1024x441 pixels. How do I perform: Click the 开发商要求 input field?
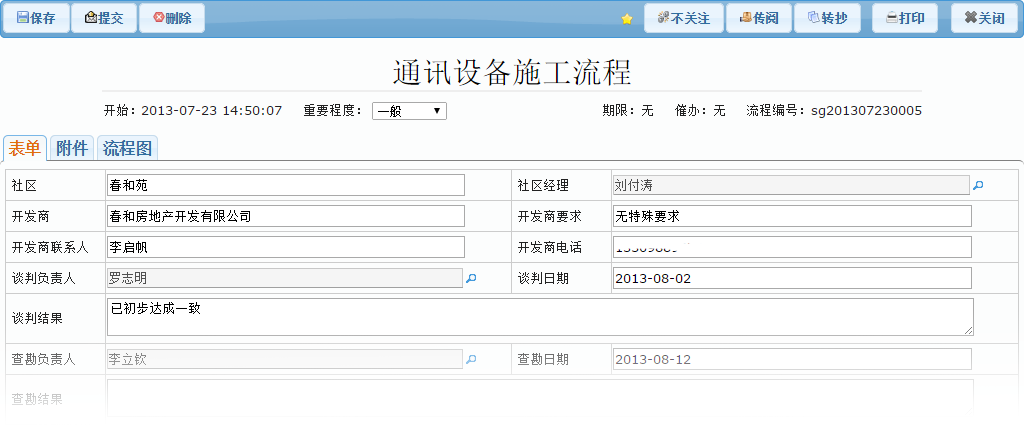click(791, 216)
